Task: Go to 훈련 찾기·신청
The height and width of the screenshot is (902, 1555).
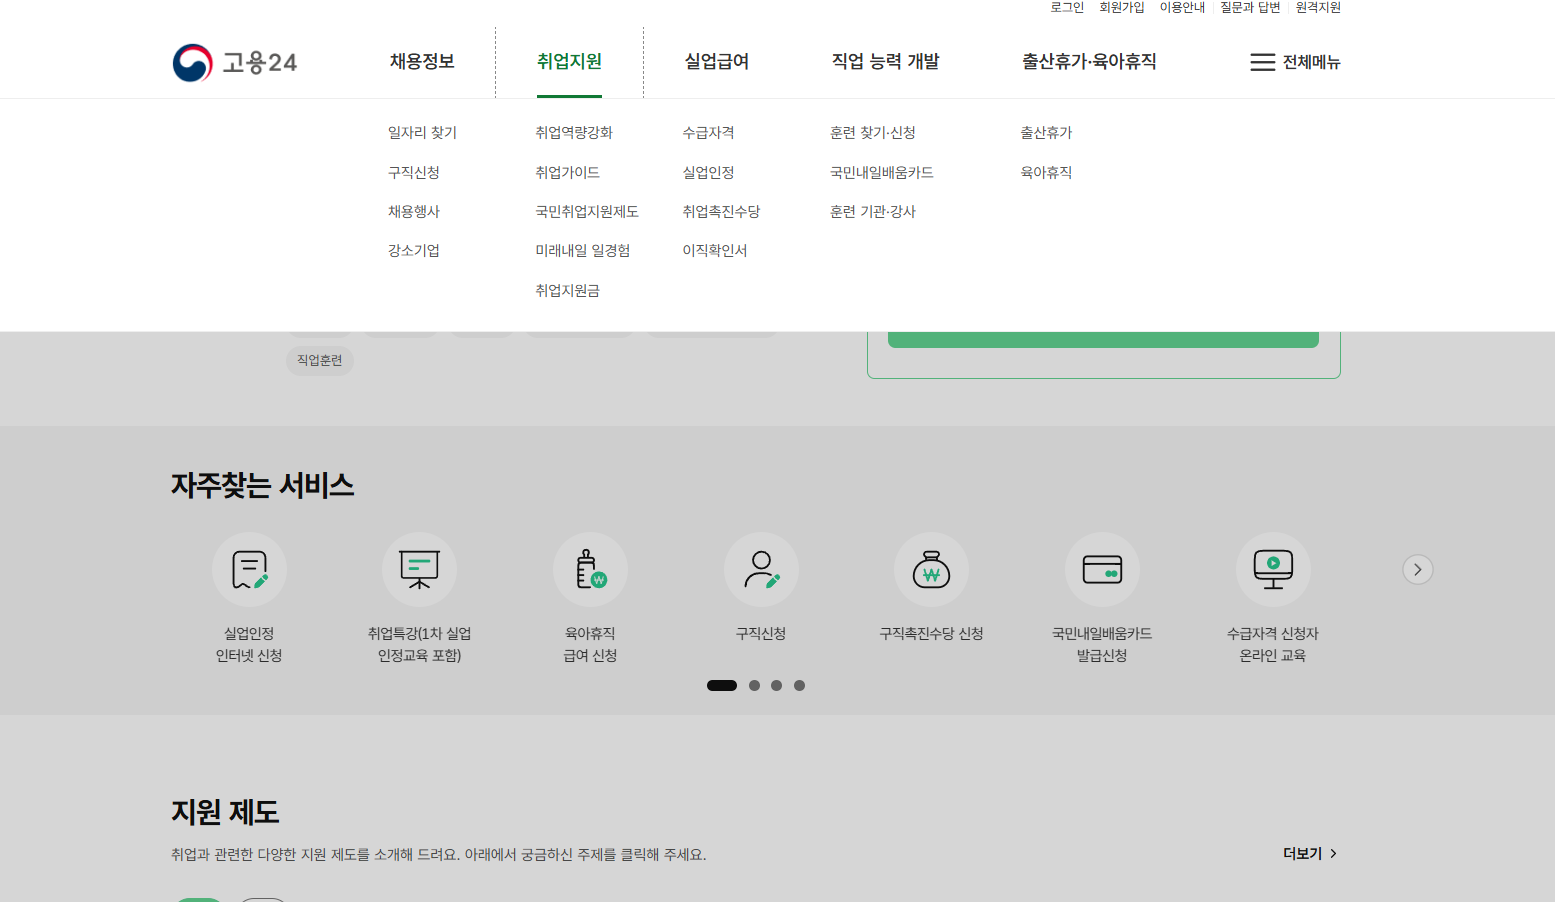Action: [x=875, y=131]
